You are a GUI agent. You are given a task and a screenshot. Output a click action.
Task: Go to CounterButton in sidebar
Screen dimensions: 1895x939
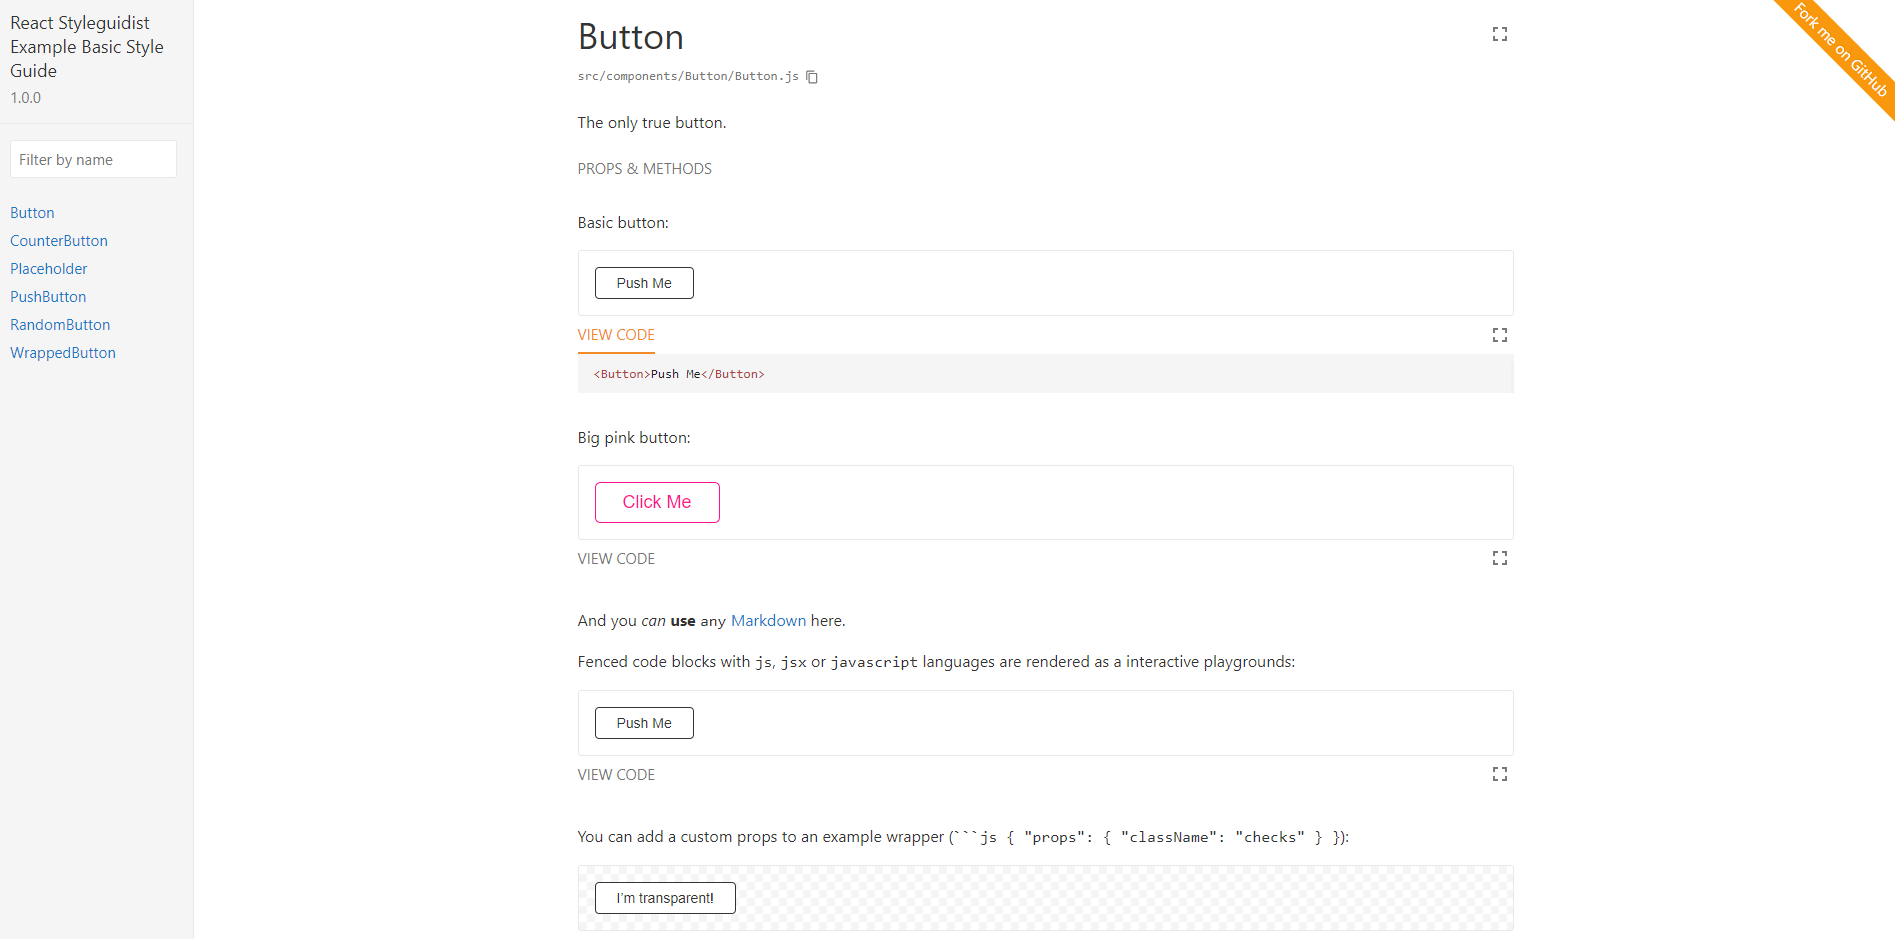coord(59,241)
